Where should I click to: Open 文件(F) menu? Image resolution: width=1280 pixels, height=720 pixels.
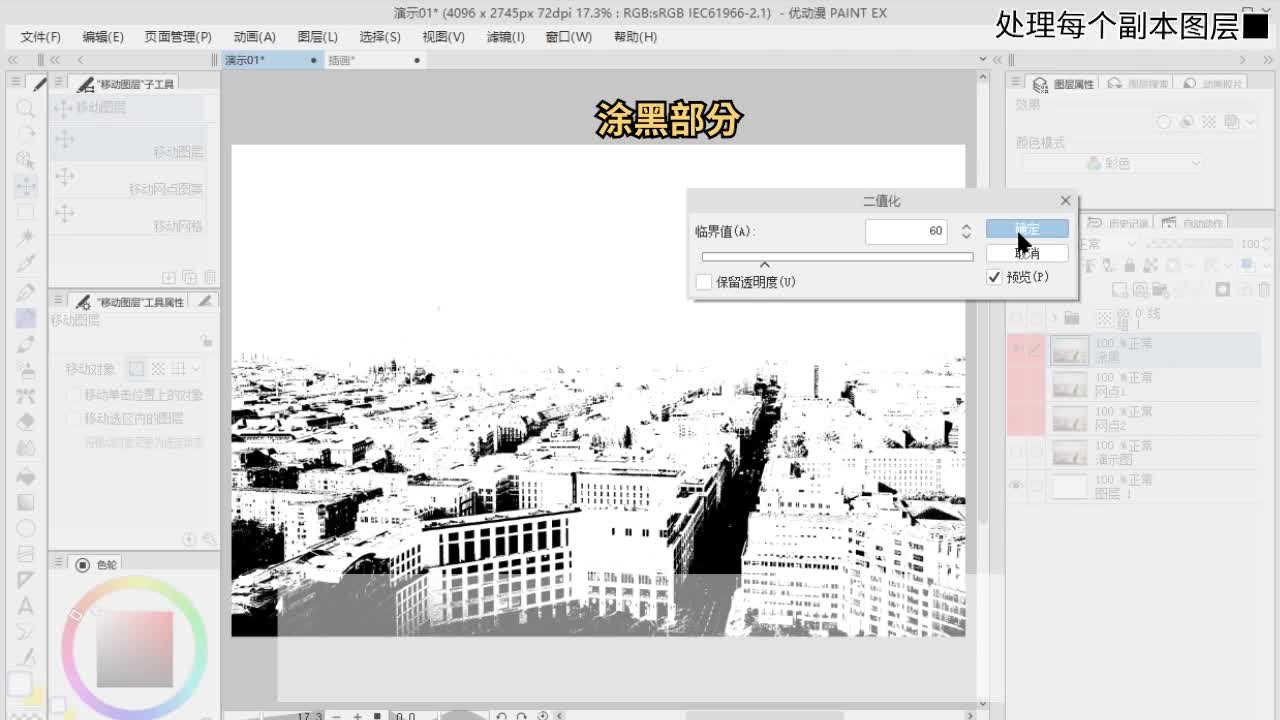point(40,37)
